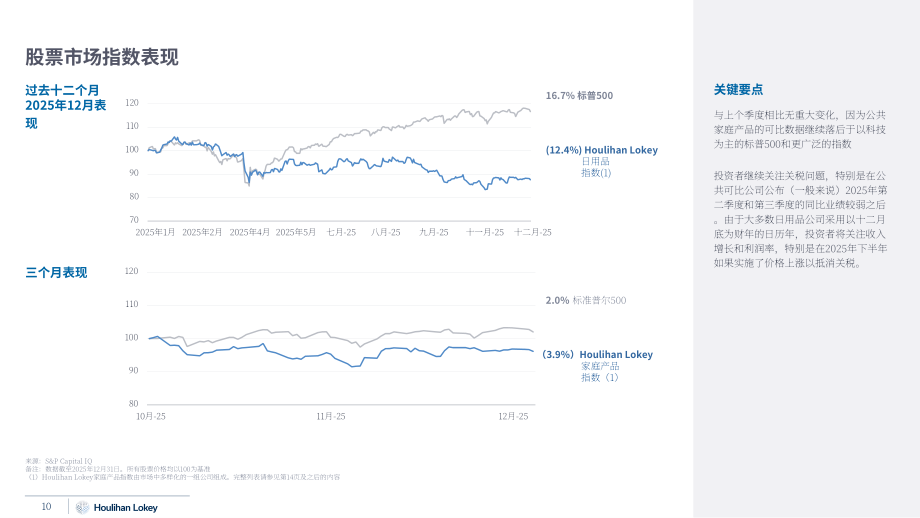920x518 pixels.
Task: Click the (12.4%) Houlihan Lokey series label
Action: pyautogui.click(x=601, y=150)
